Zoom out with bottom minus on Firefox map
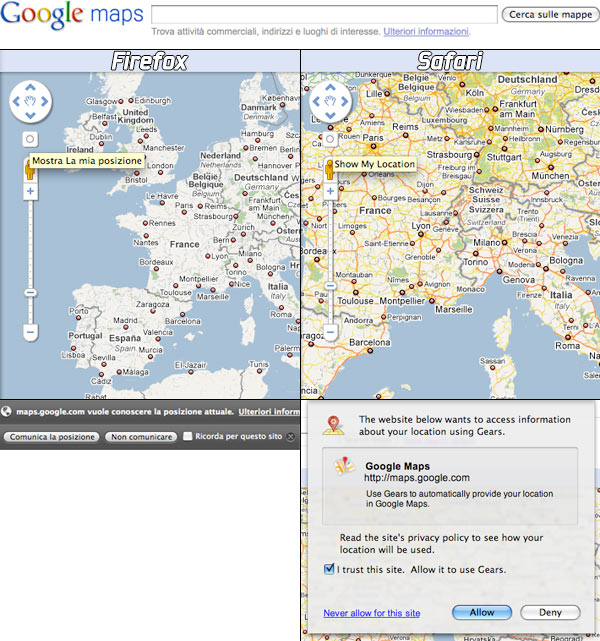The height and width of the screenshot is (641, 600). point(30,331)
